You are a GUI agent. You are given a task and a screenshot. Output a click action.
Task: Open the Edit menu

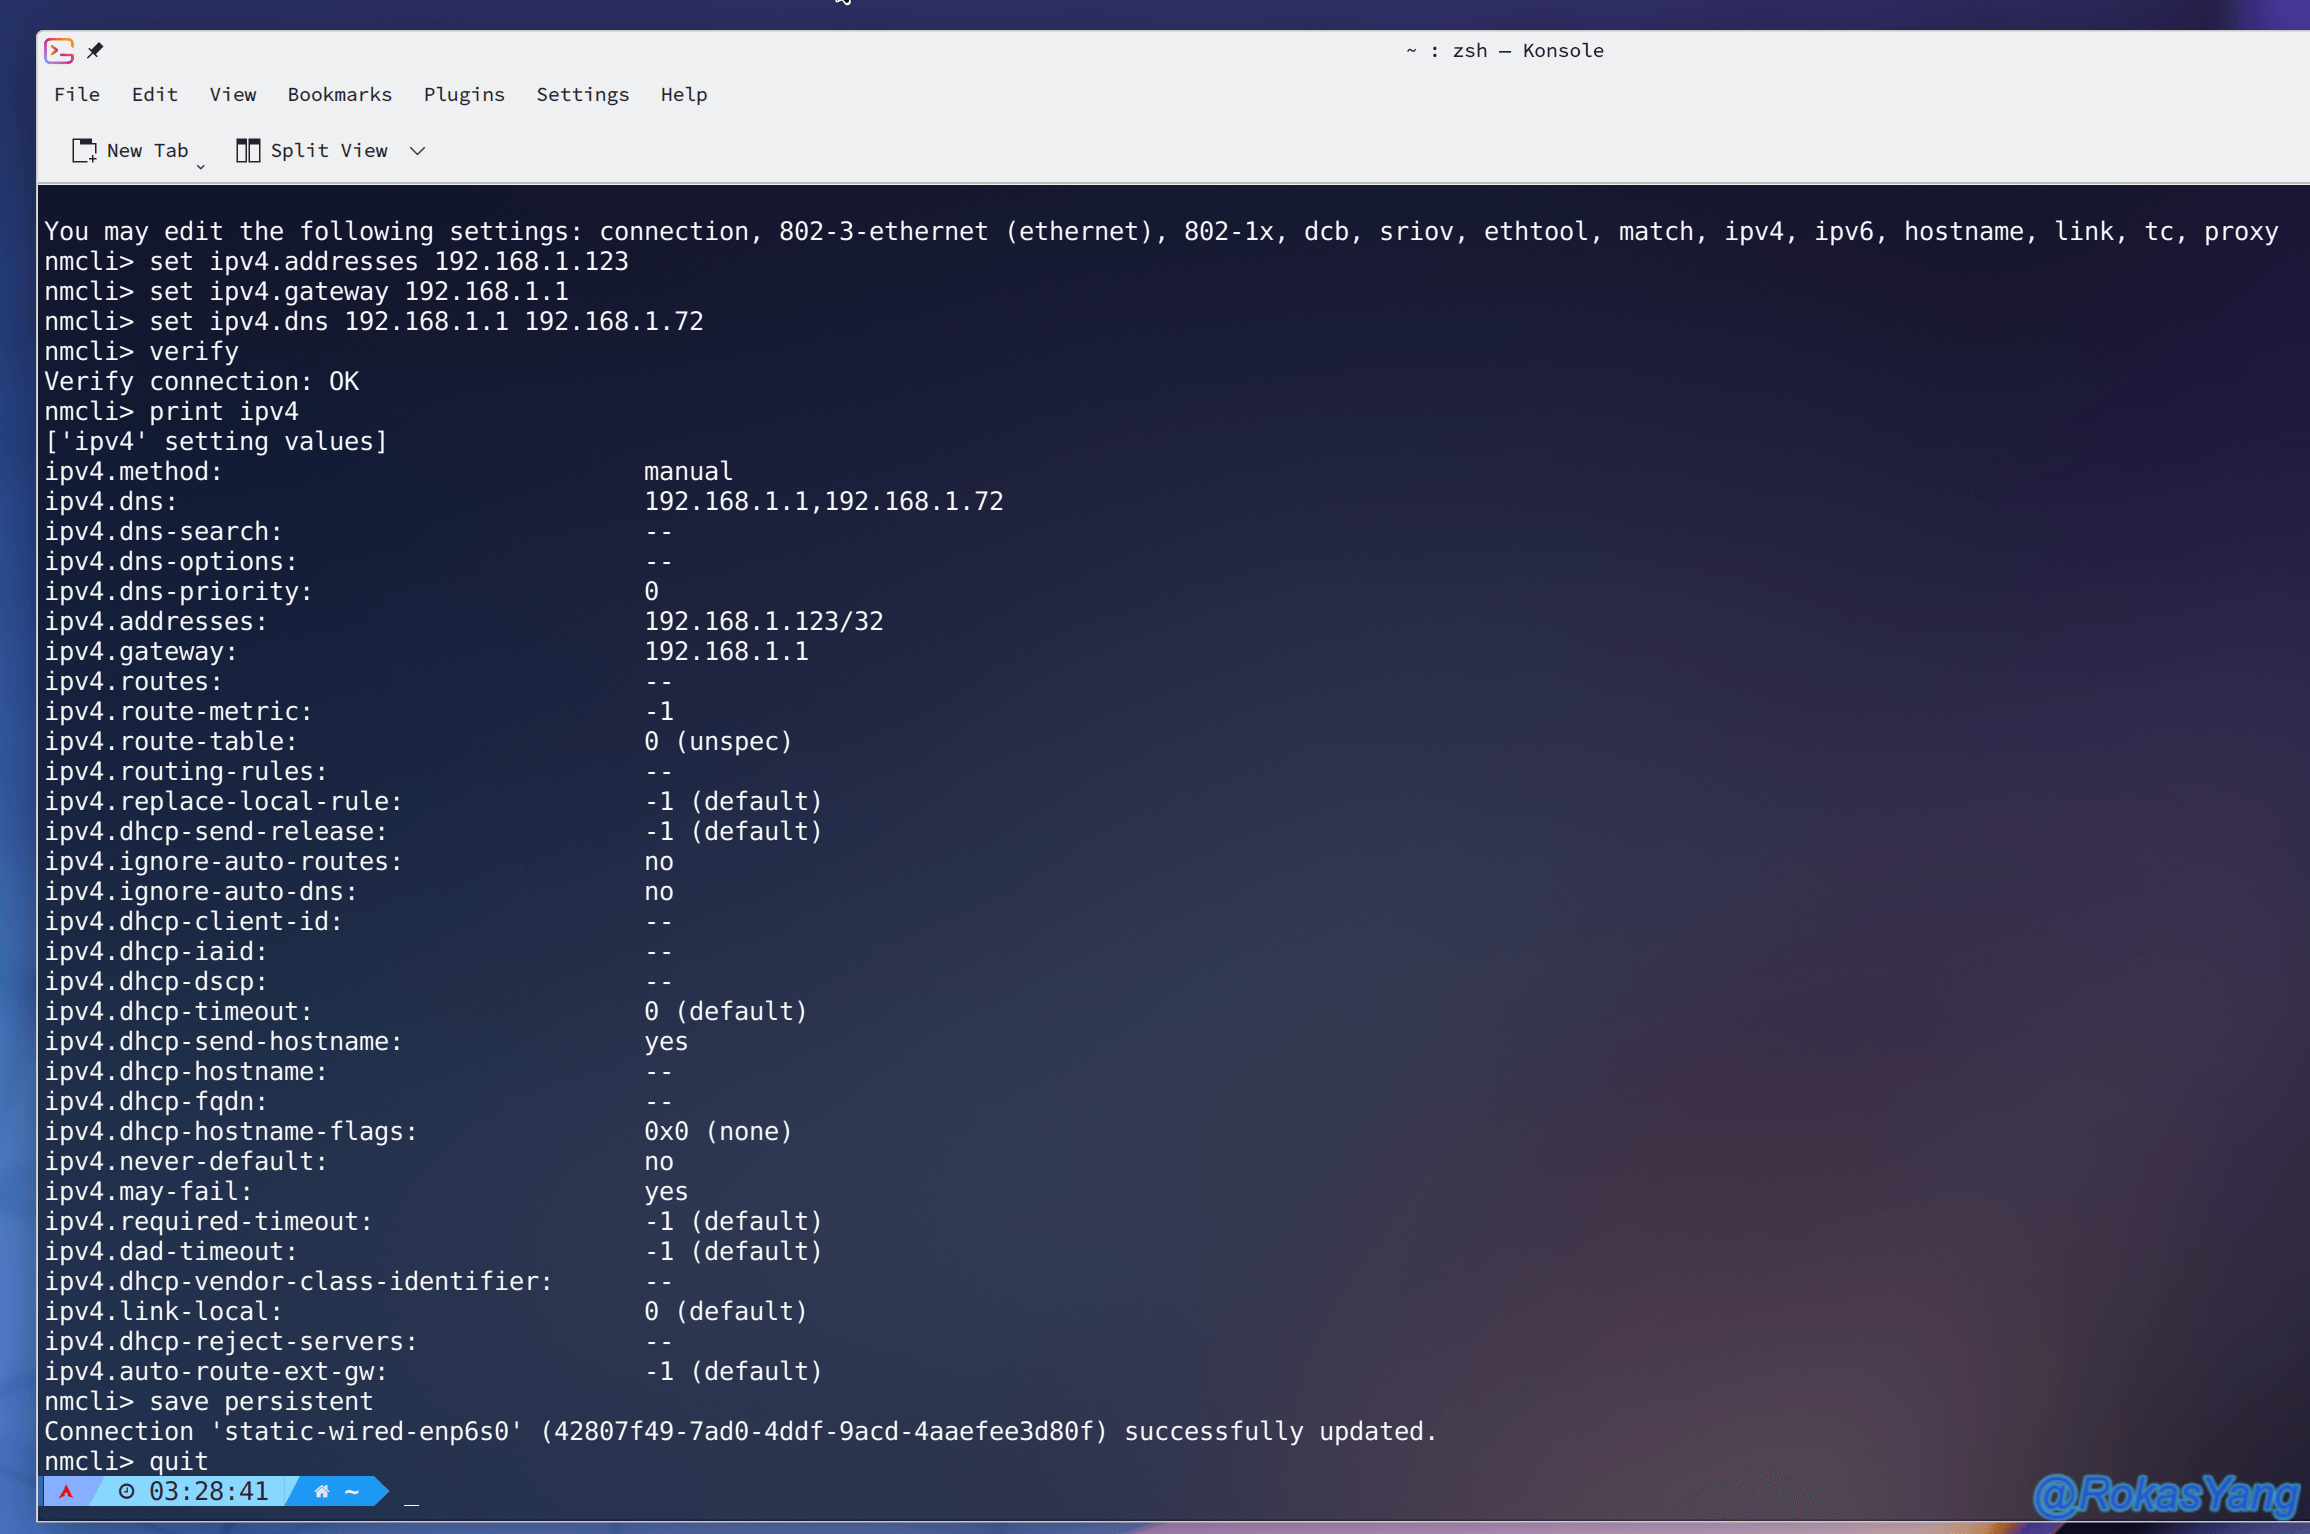[x=155, y=94]
